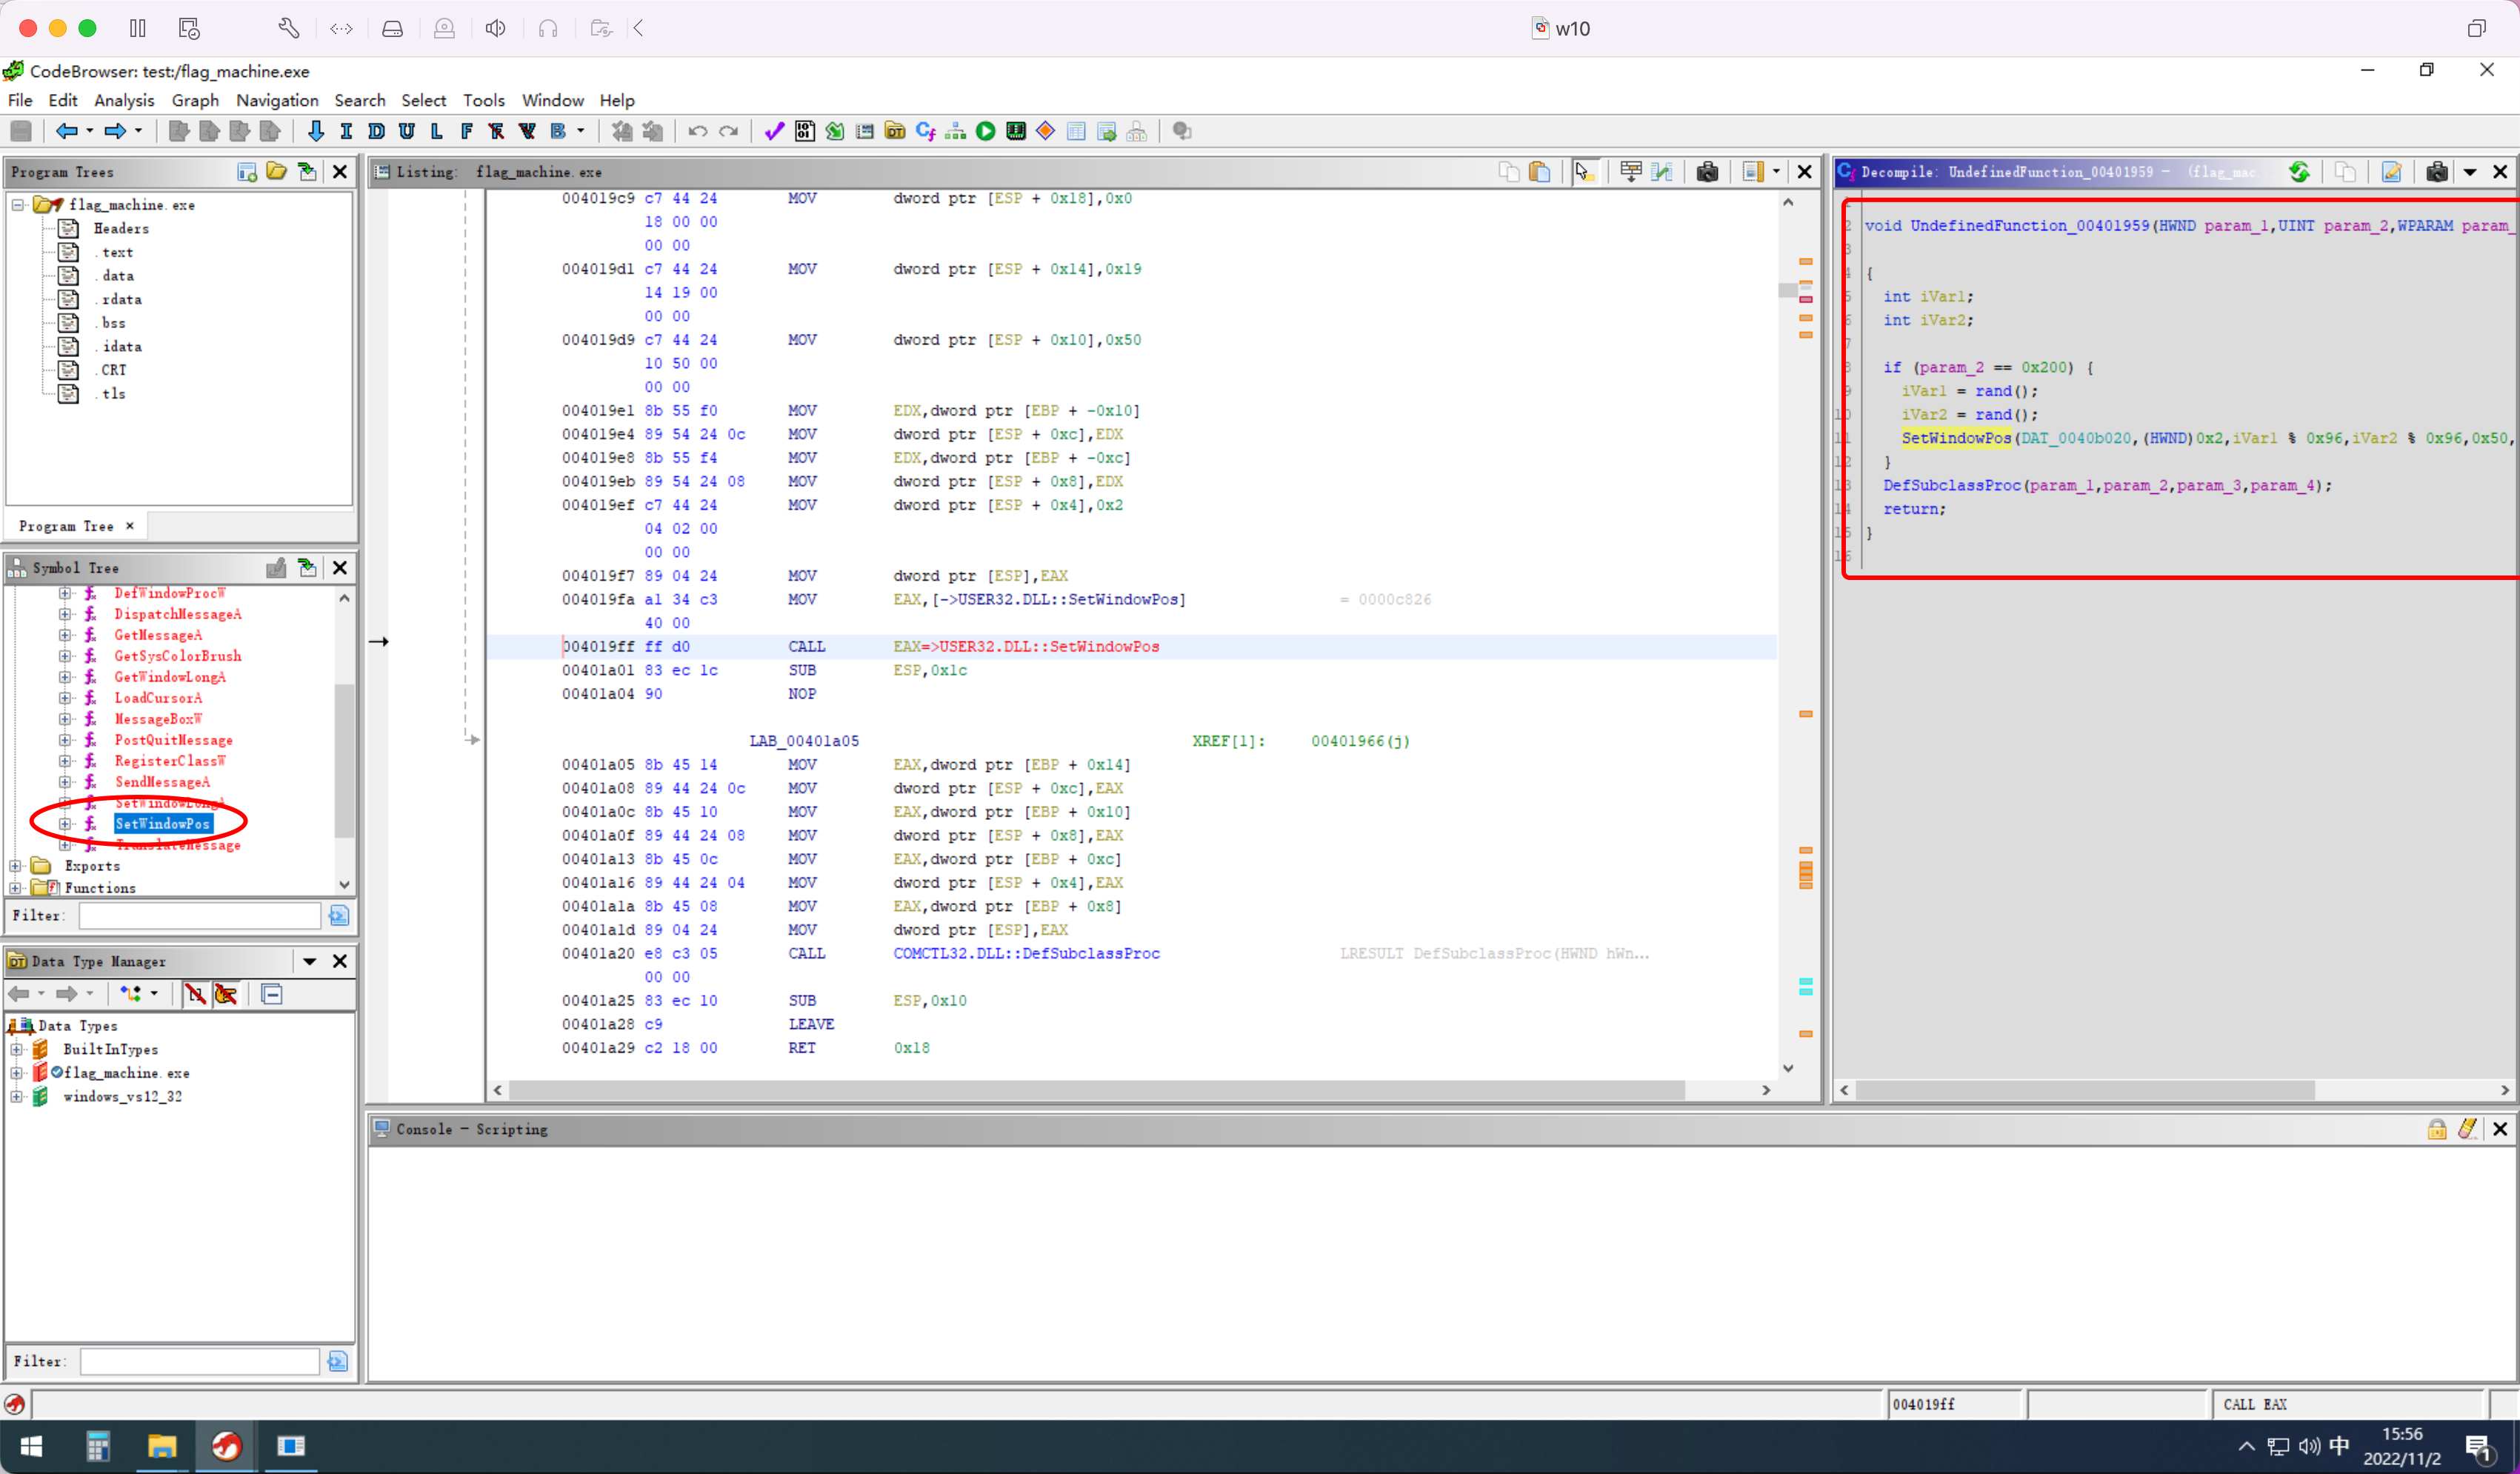Open Windows Start button on taskbar
The height and width of the screenshot is (1474, 2520).
(x=32, y=1446)
